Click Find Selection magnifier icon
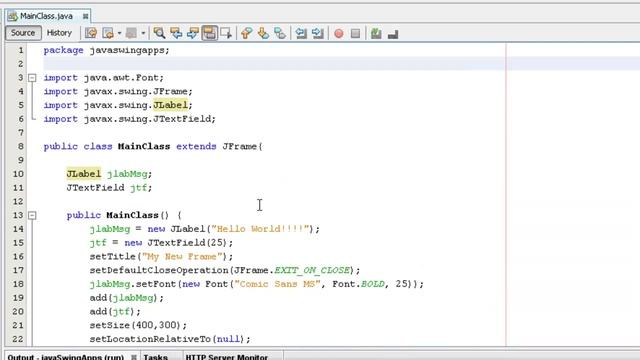The height and width of the screenshot is (360, 640). click(159, 33)
